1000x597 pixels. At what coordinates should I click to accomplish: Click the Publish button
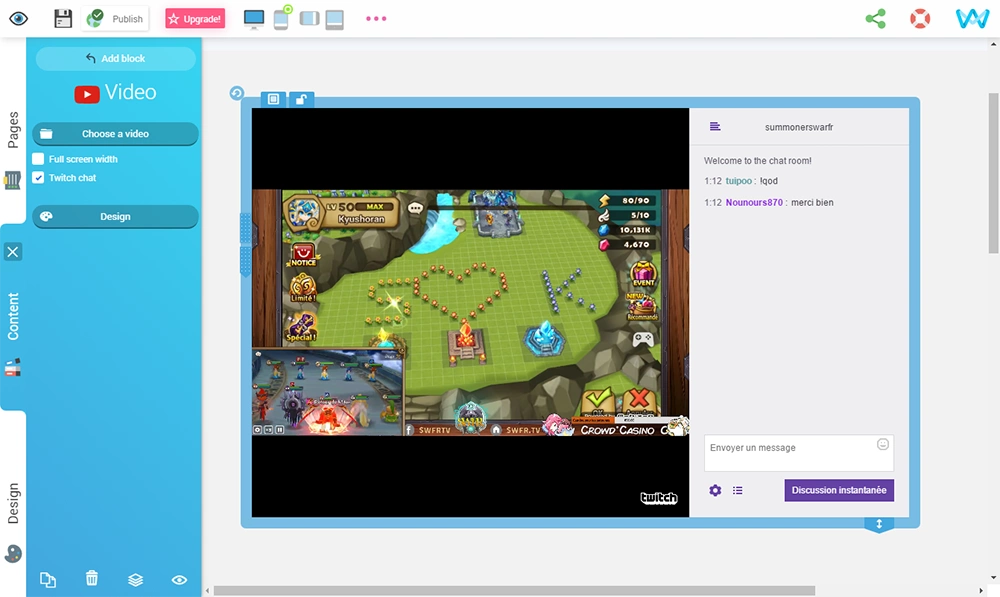(x=115, y=18)
